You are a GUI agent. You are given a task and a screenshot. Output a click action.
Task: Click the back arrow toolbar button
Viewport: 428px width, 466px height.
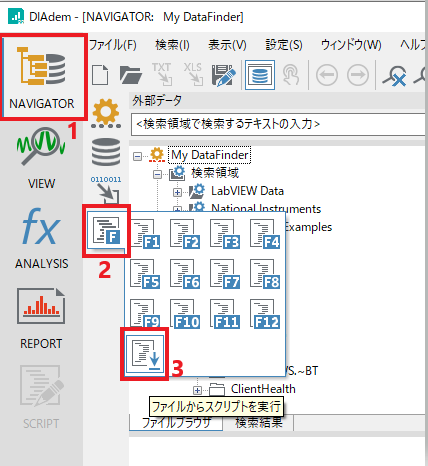click(x=327, y=75)
